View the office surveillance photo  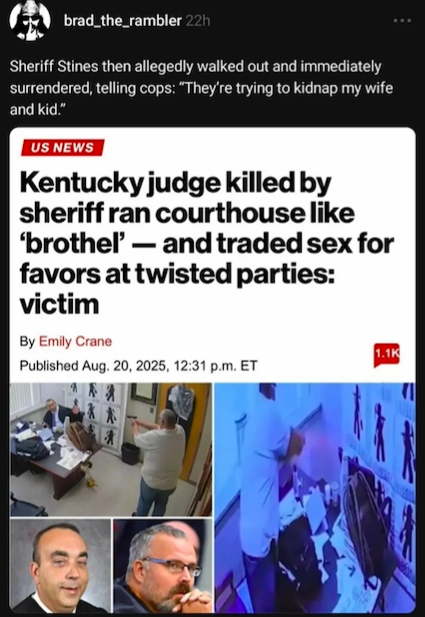[111, 449]
